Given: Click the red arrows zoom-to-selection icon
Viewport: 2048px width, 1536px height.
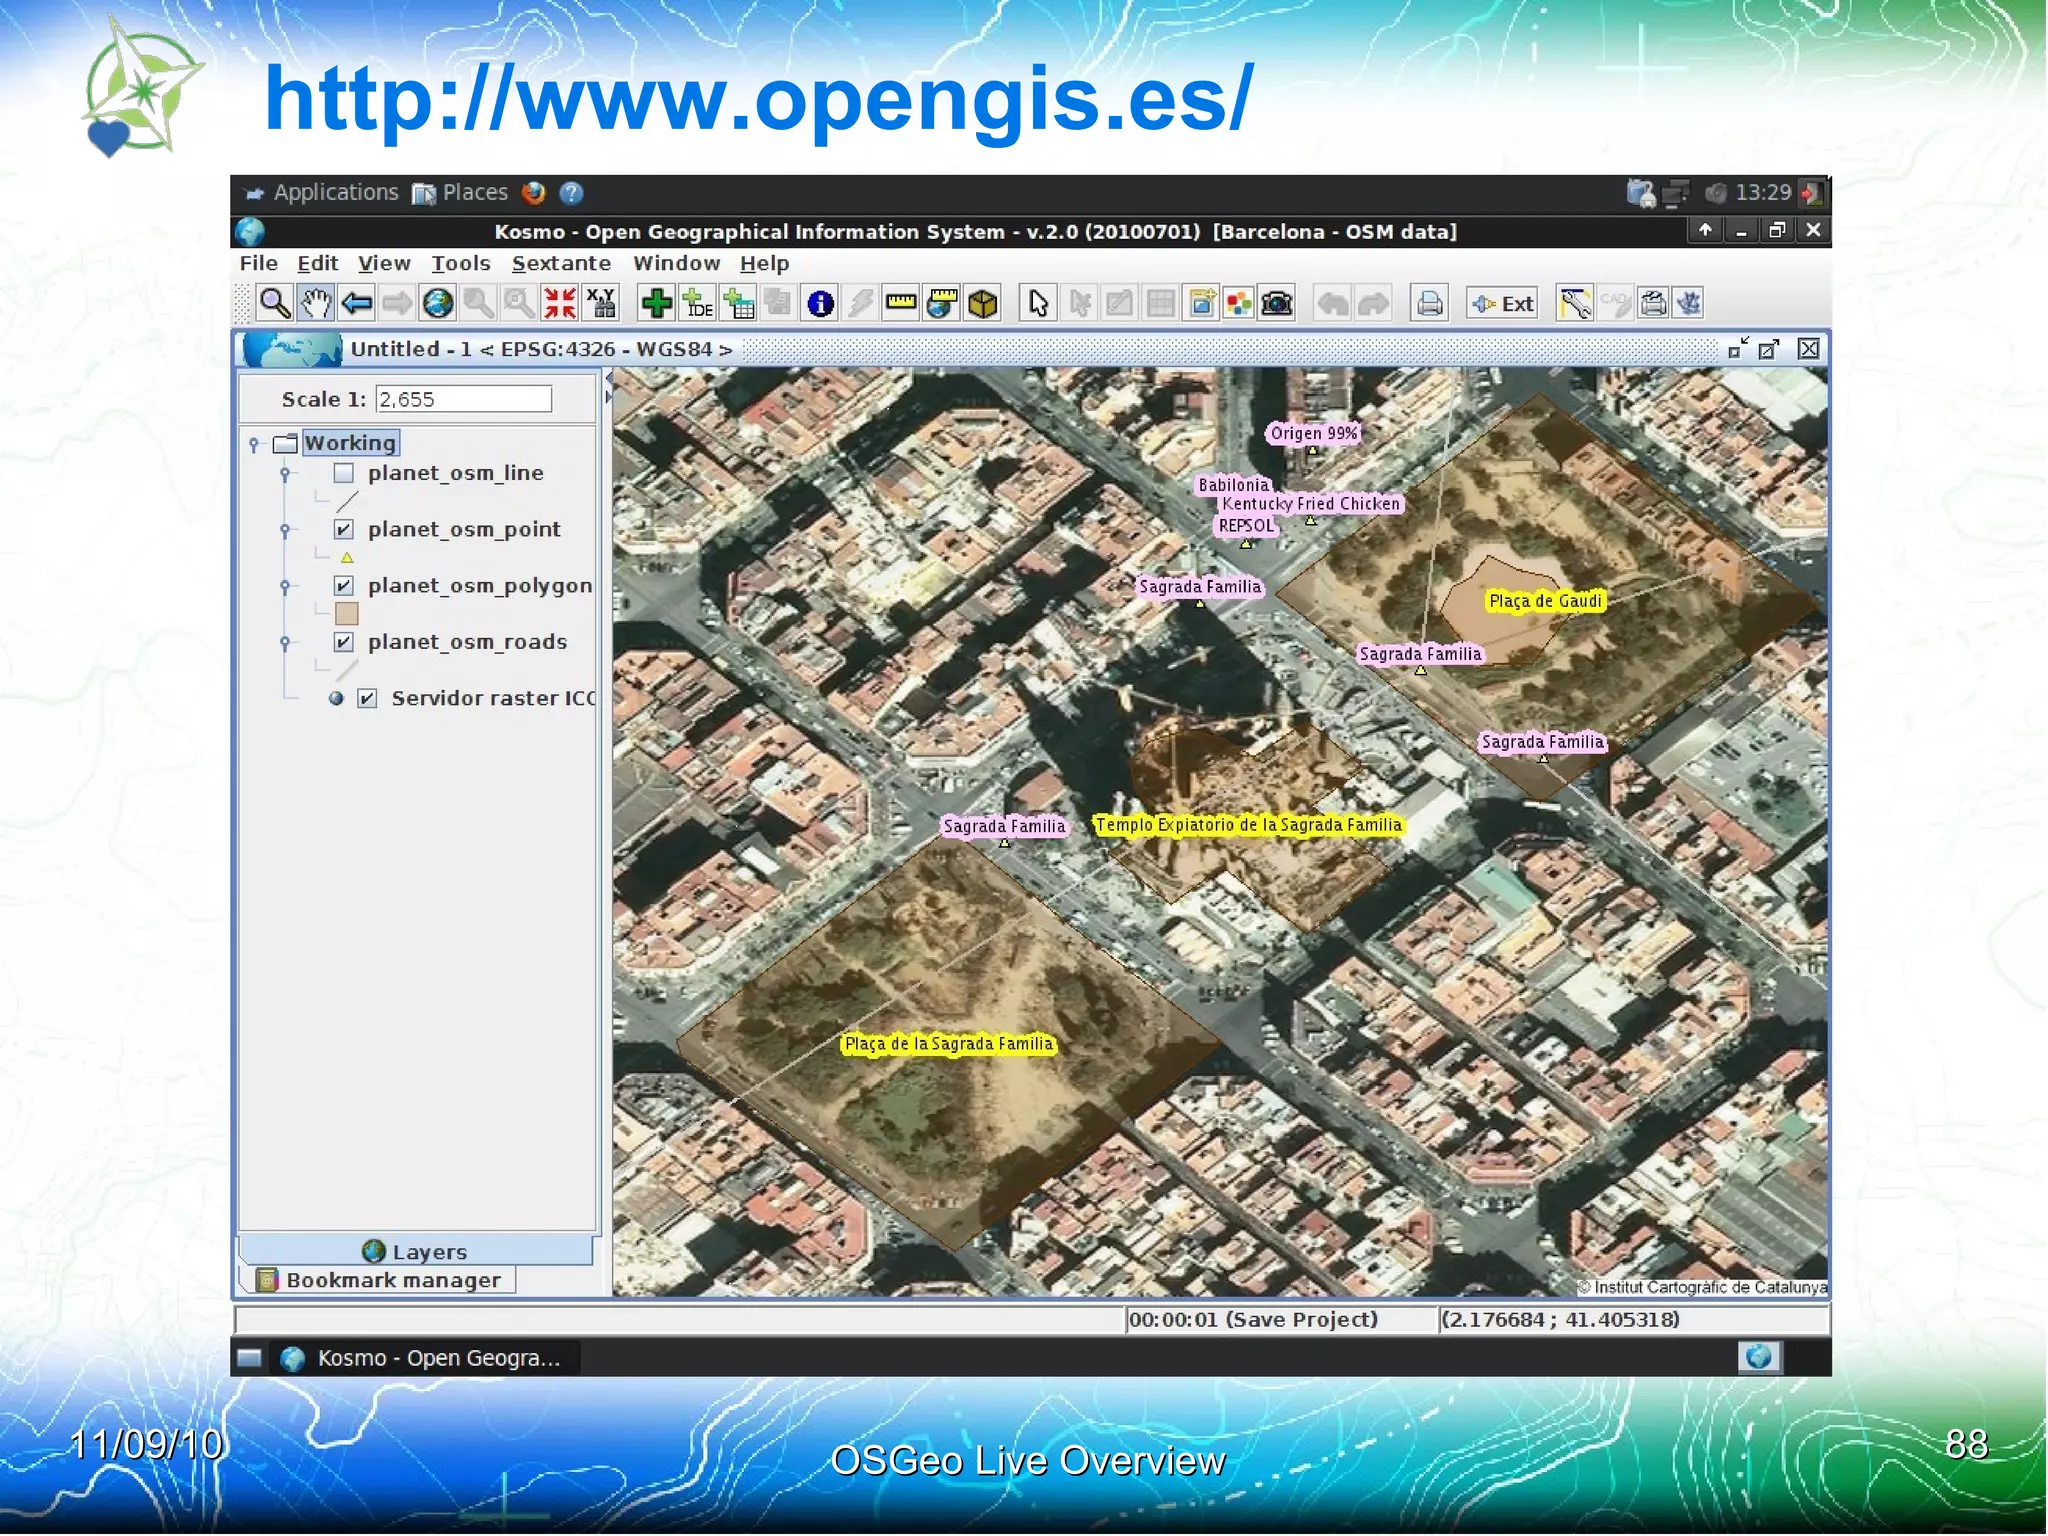Looking at the screenshot, I should click(560, 303).
